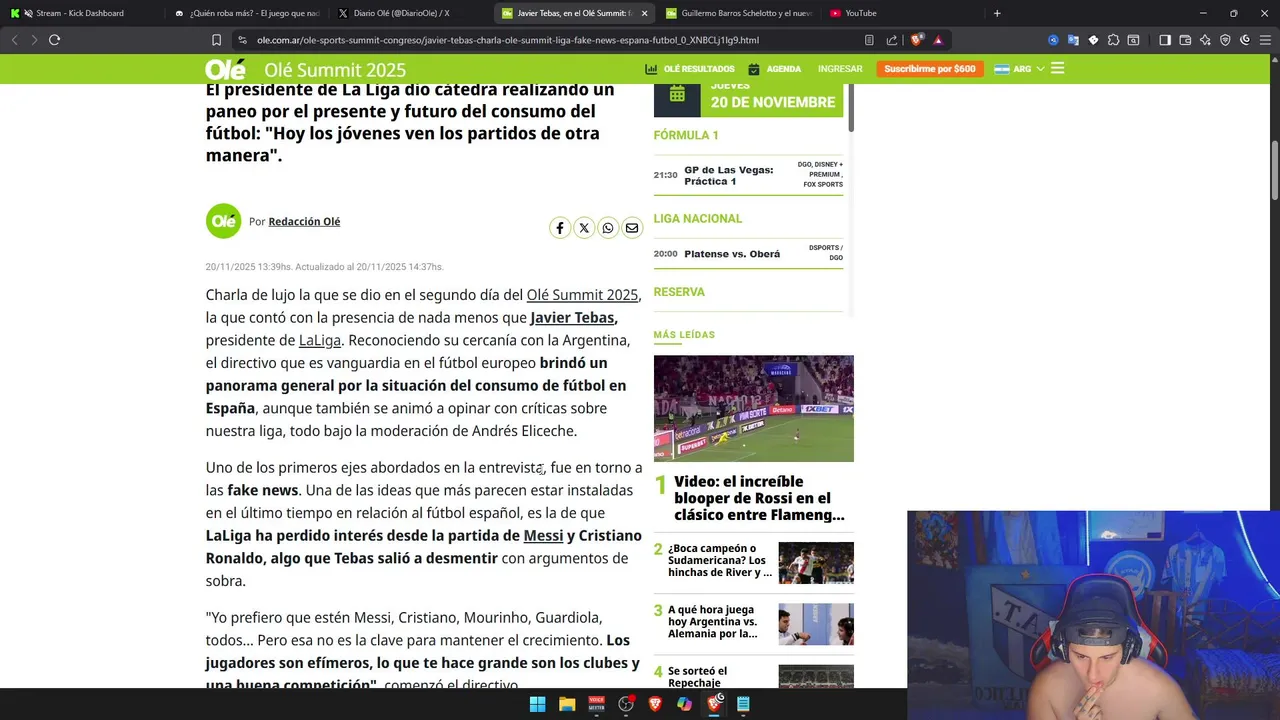Screen dimensions: 1280x720
Task: Switch to Guillermo Barros Schelotto tab
Action: (738, 13)
